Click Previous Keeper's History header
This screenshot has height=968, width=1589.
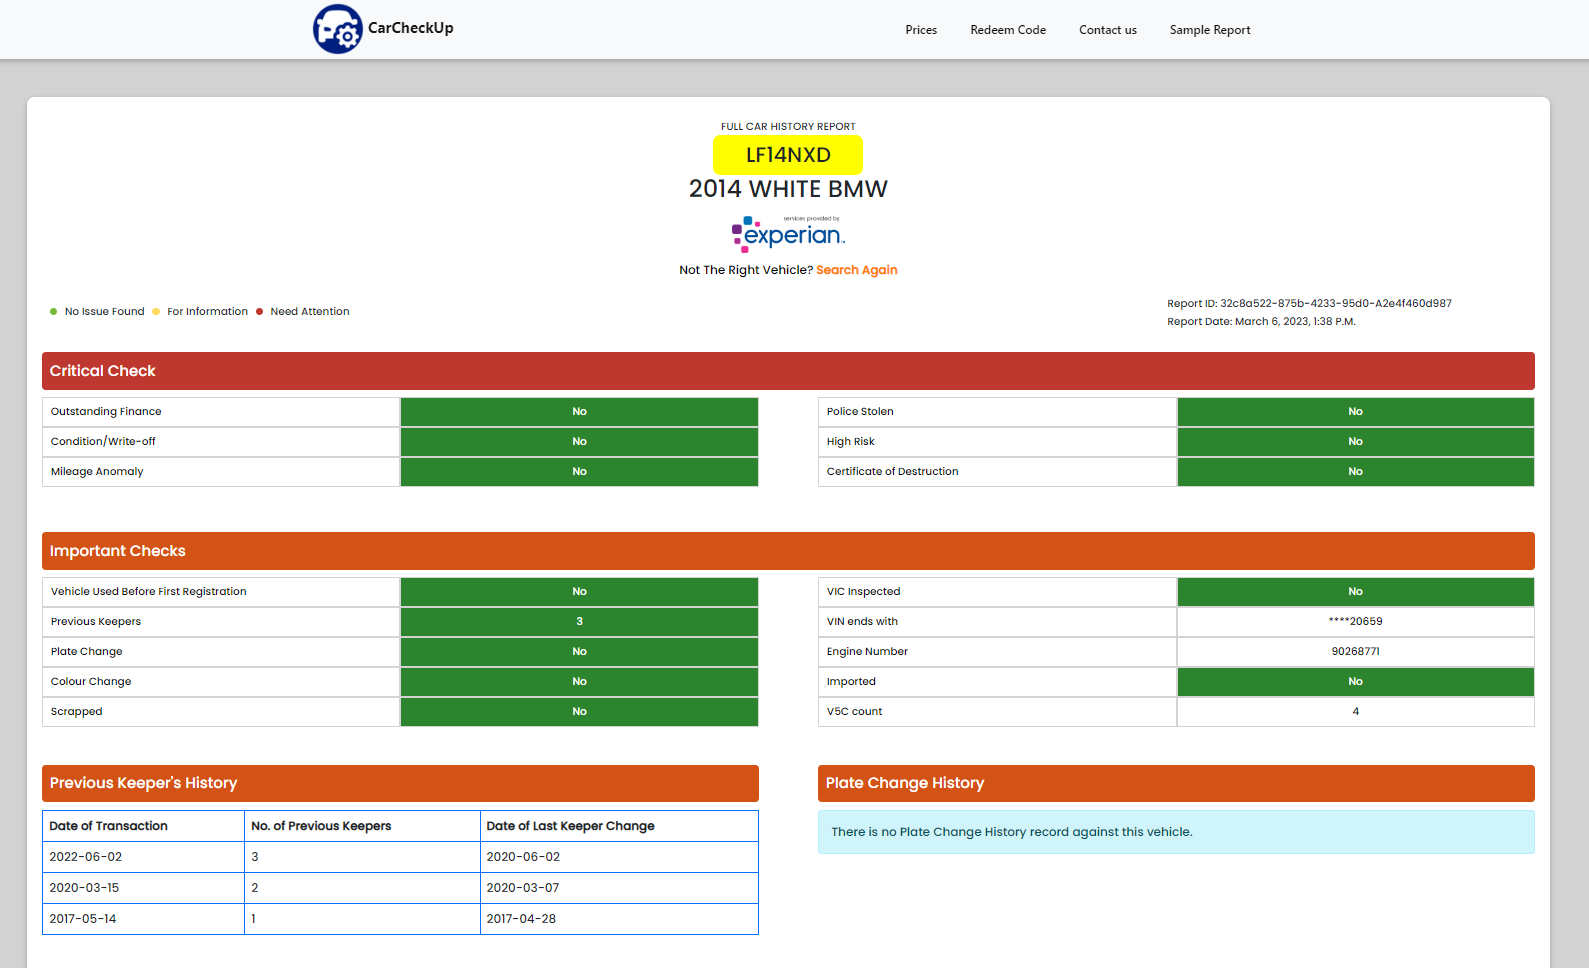point(400,783)
